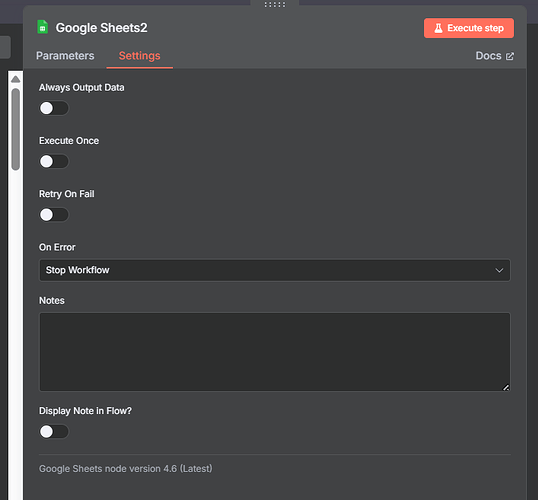This screenshot has width=538, height=500.
Task: Run the Execute step button
Action: [469, 28]
